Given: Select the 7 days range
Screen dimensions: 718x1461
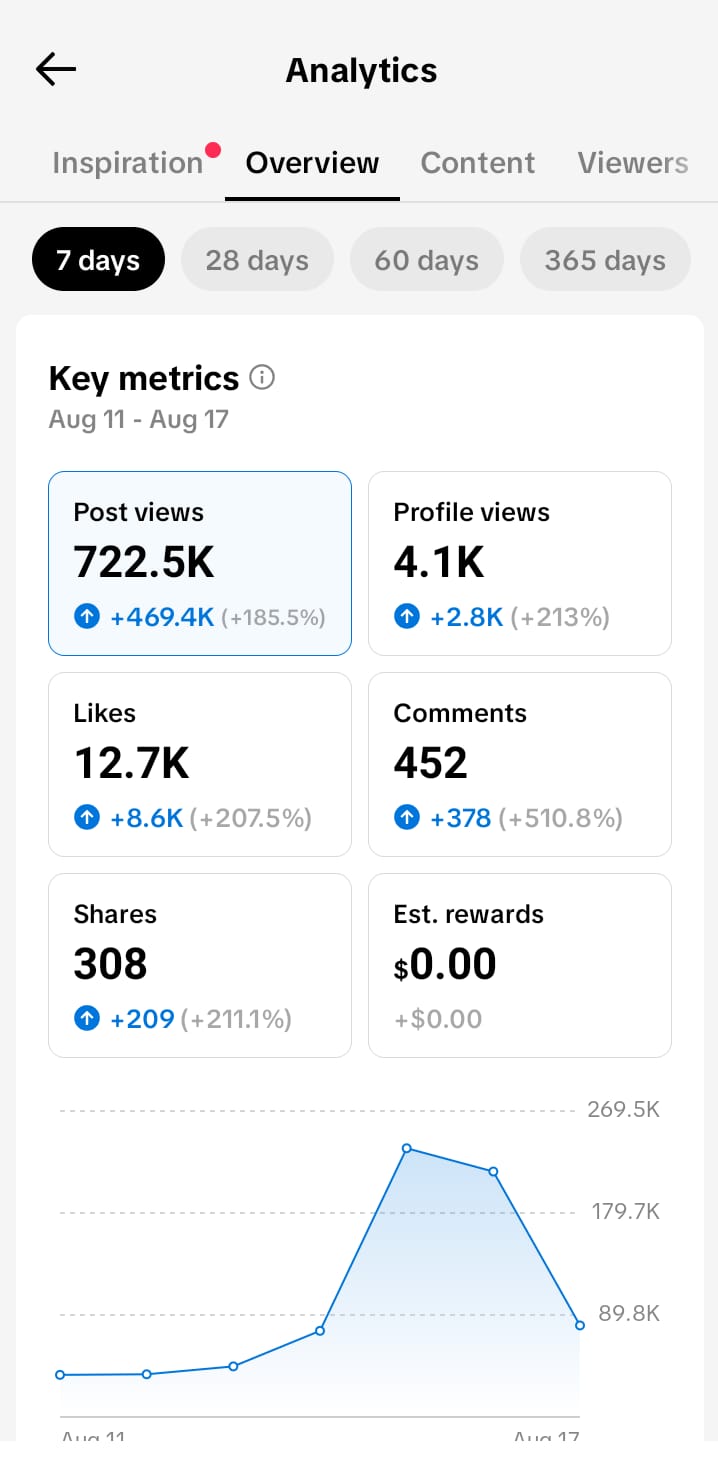Looking at the screenshot, I should point(98,260).
